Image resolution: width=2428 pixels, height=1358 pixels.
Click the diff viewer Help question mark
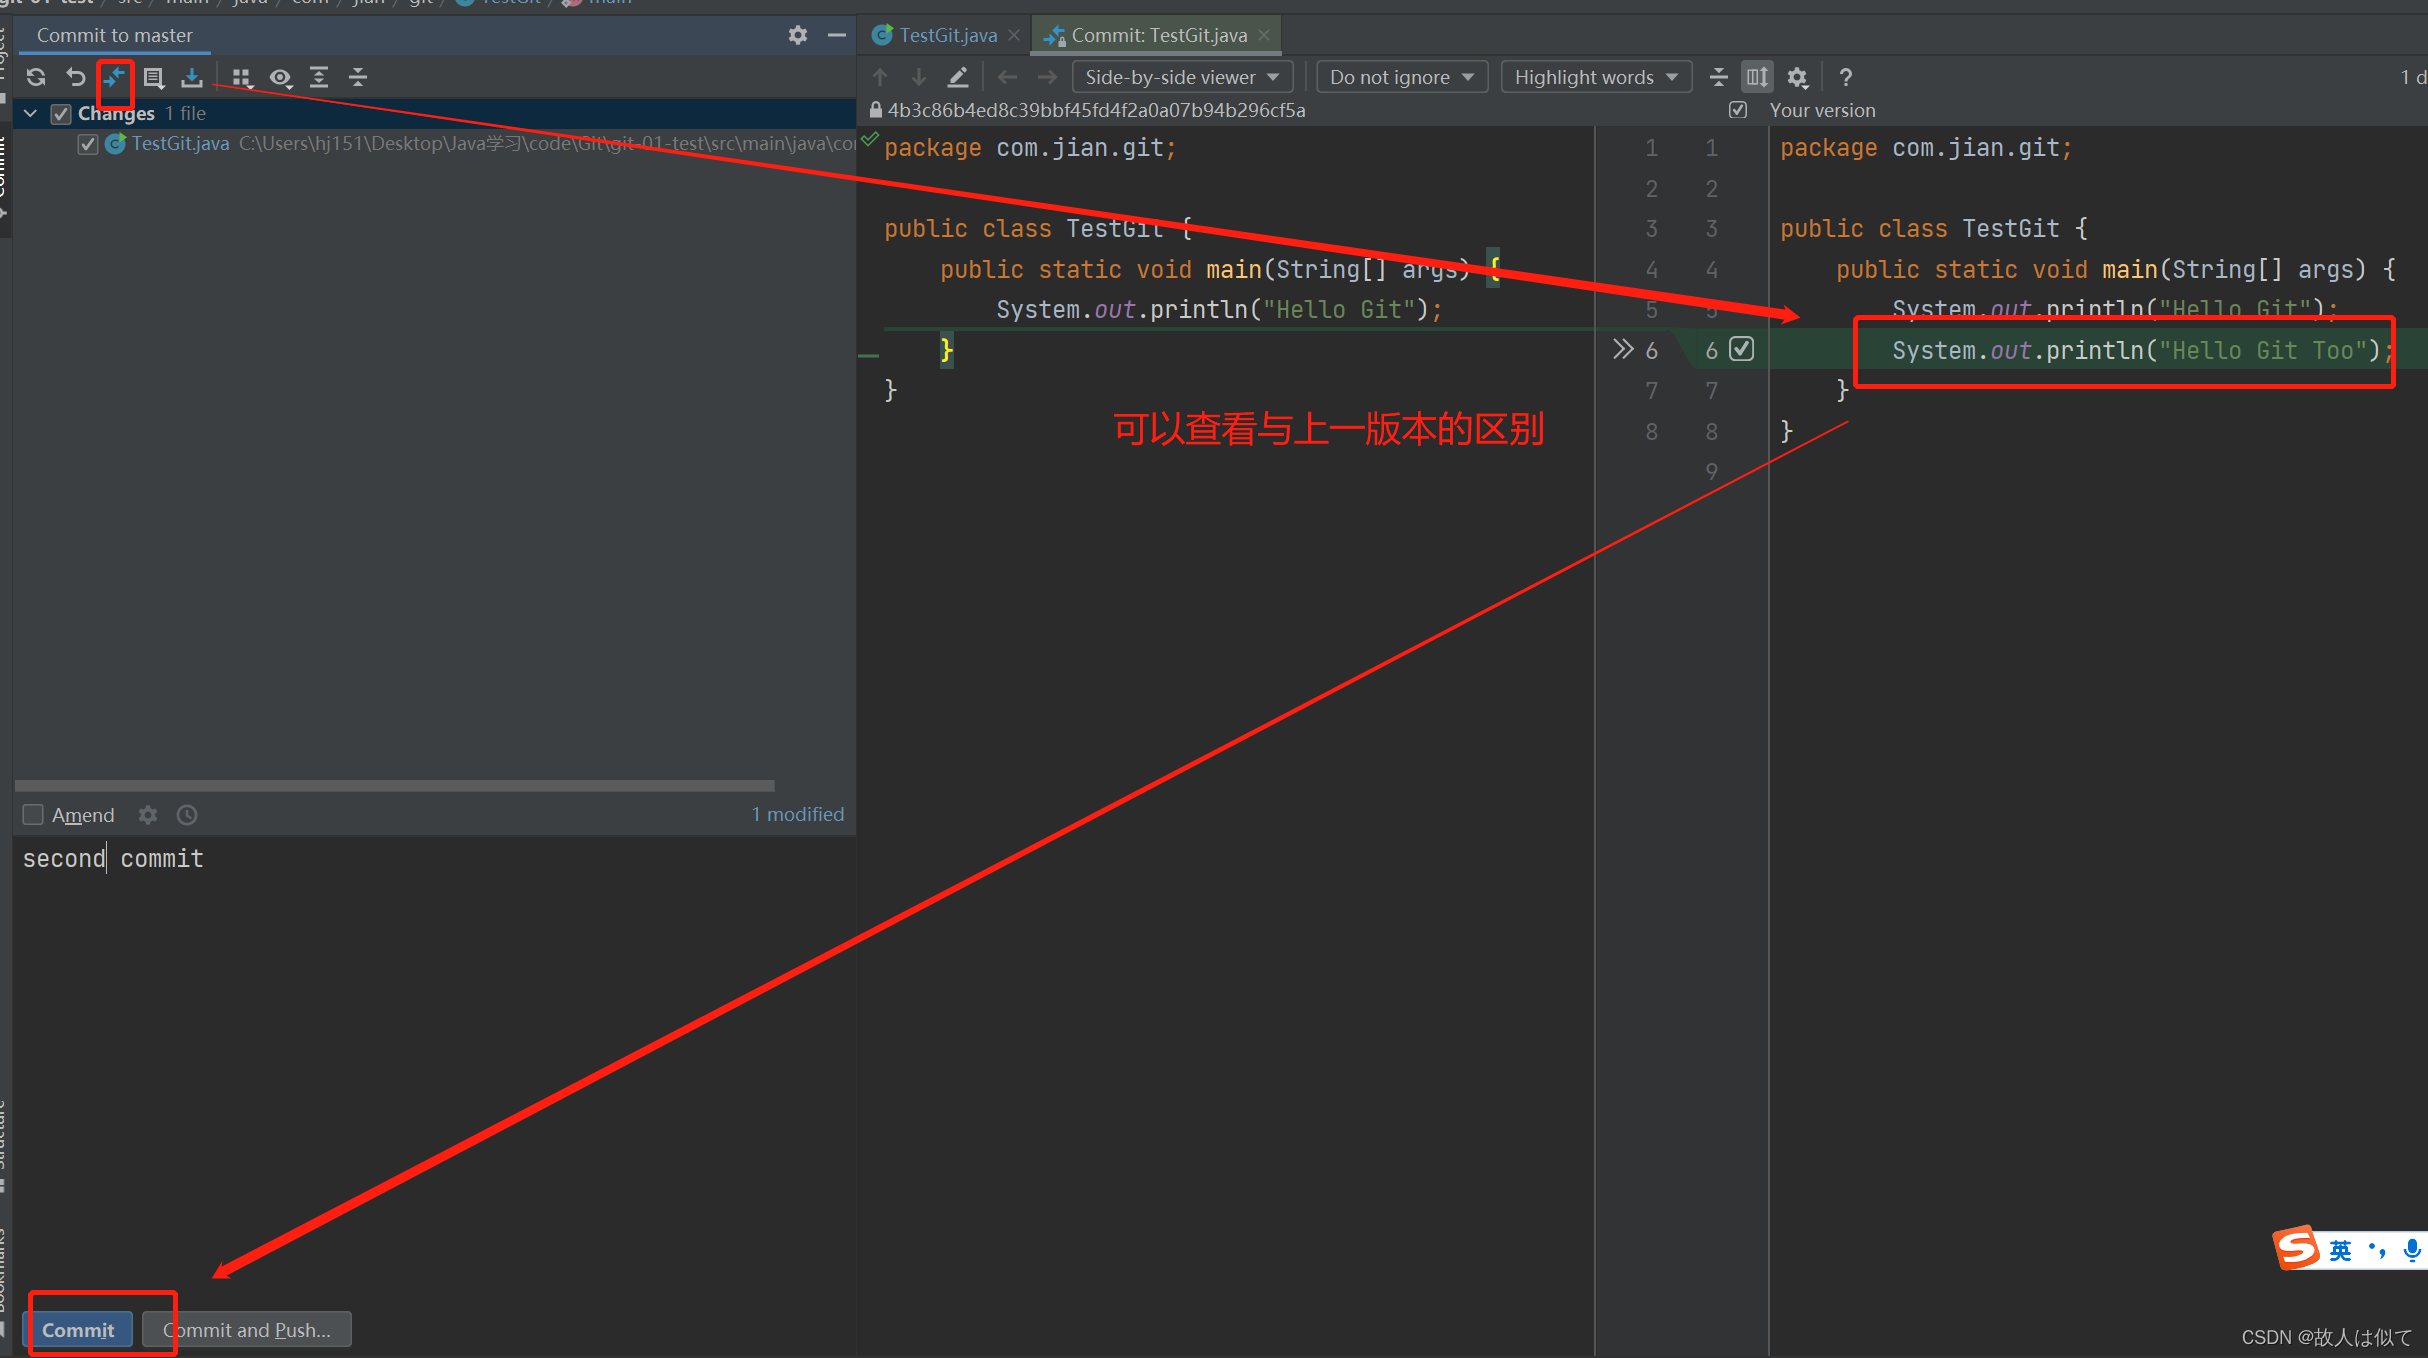(1846, 77)
